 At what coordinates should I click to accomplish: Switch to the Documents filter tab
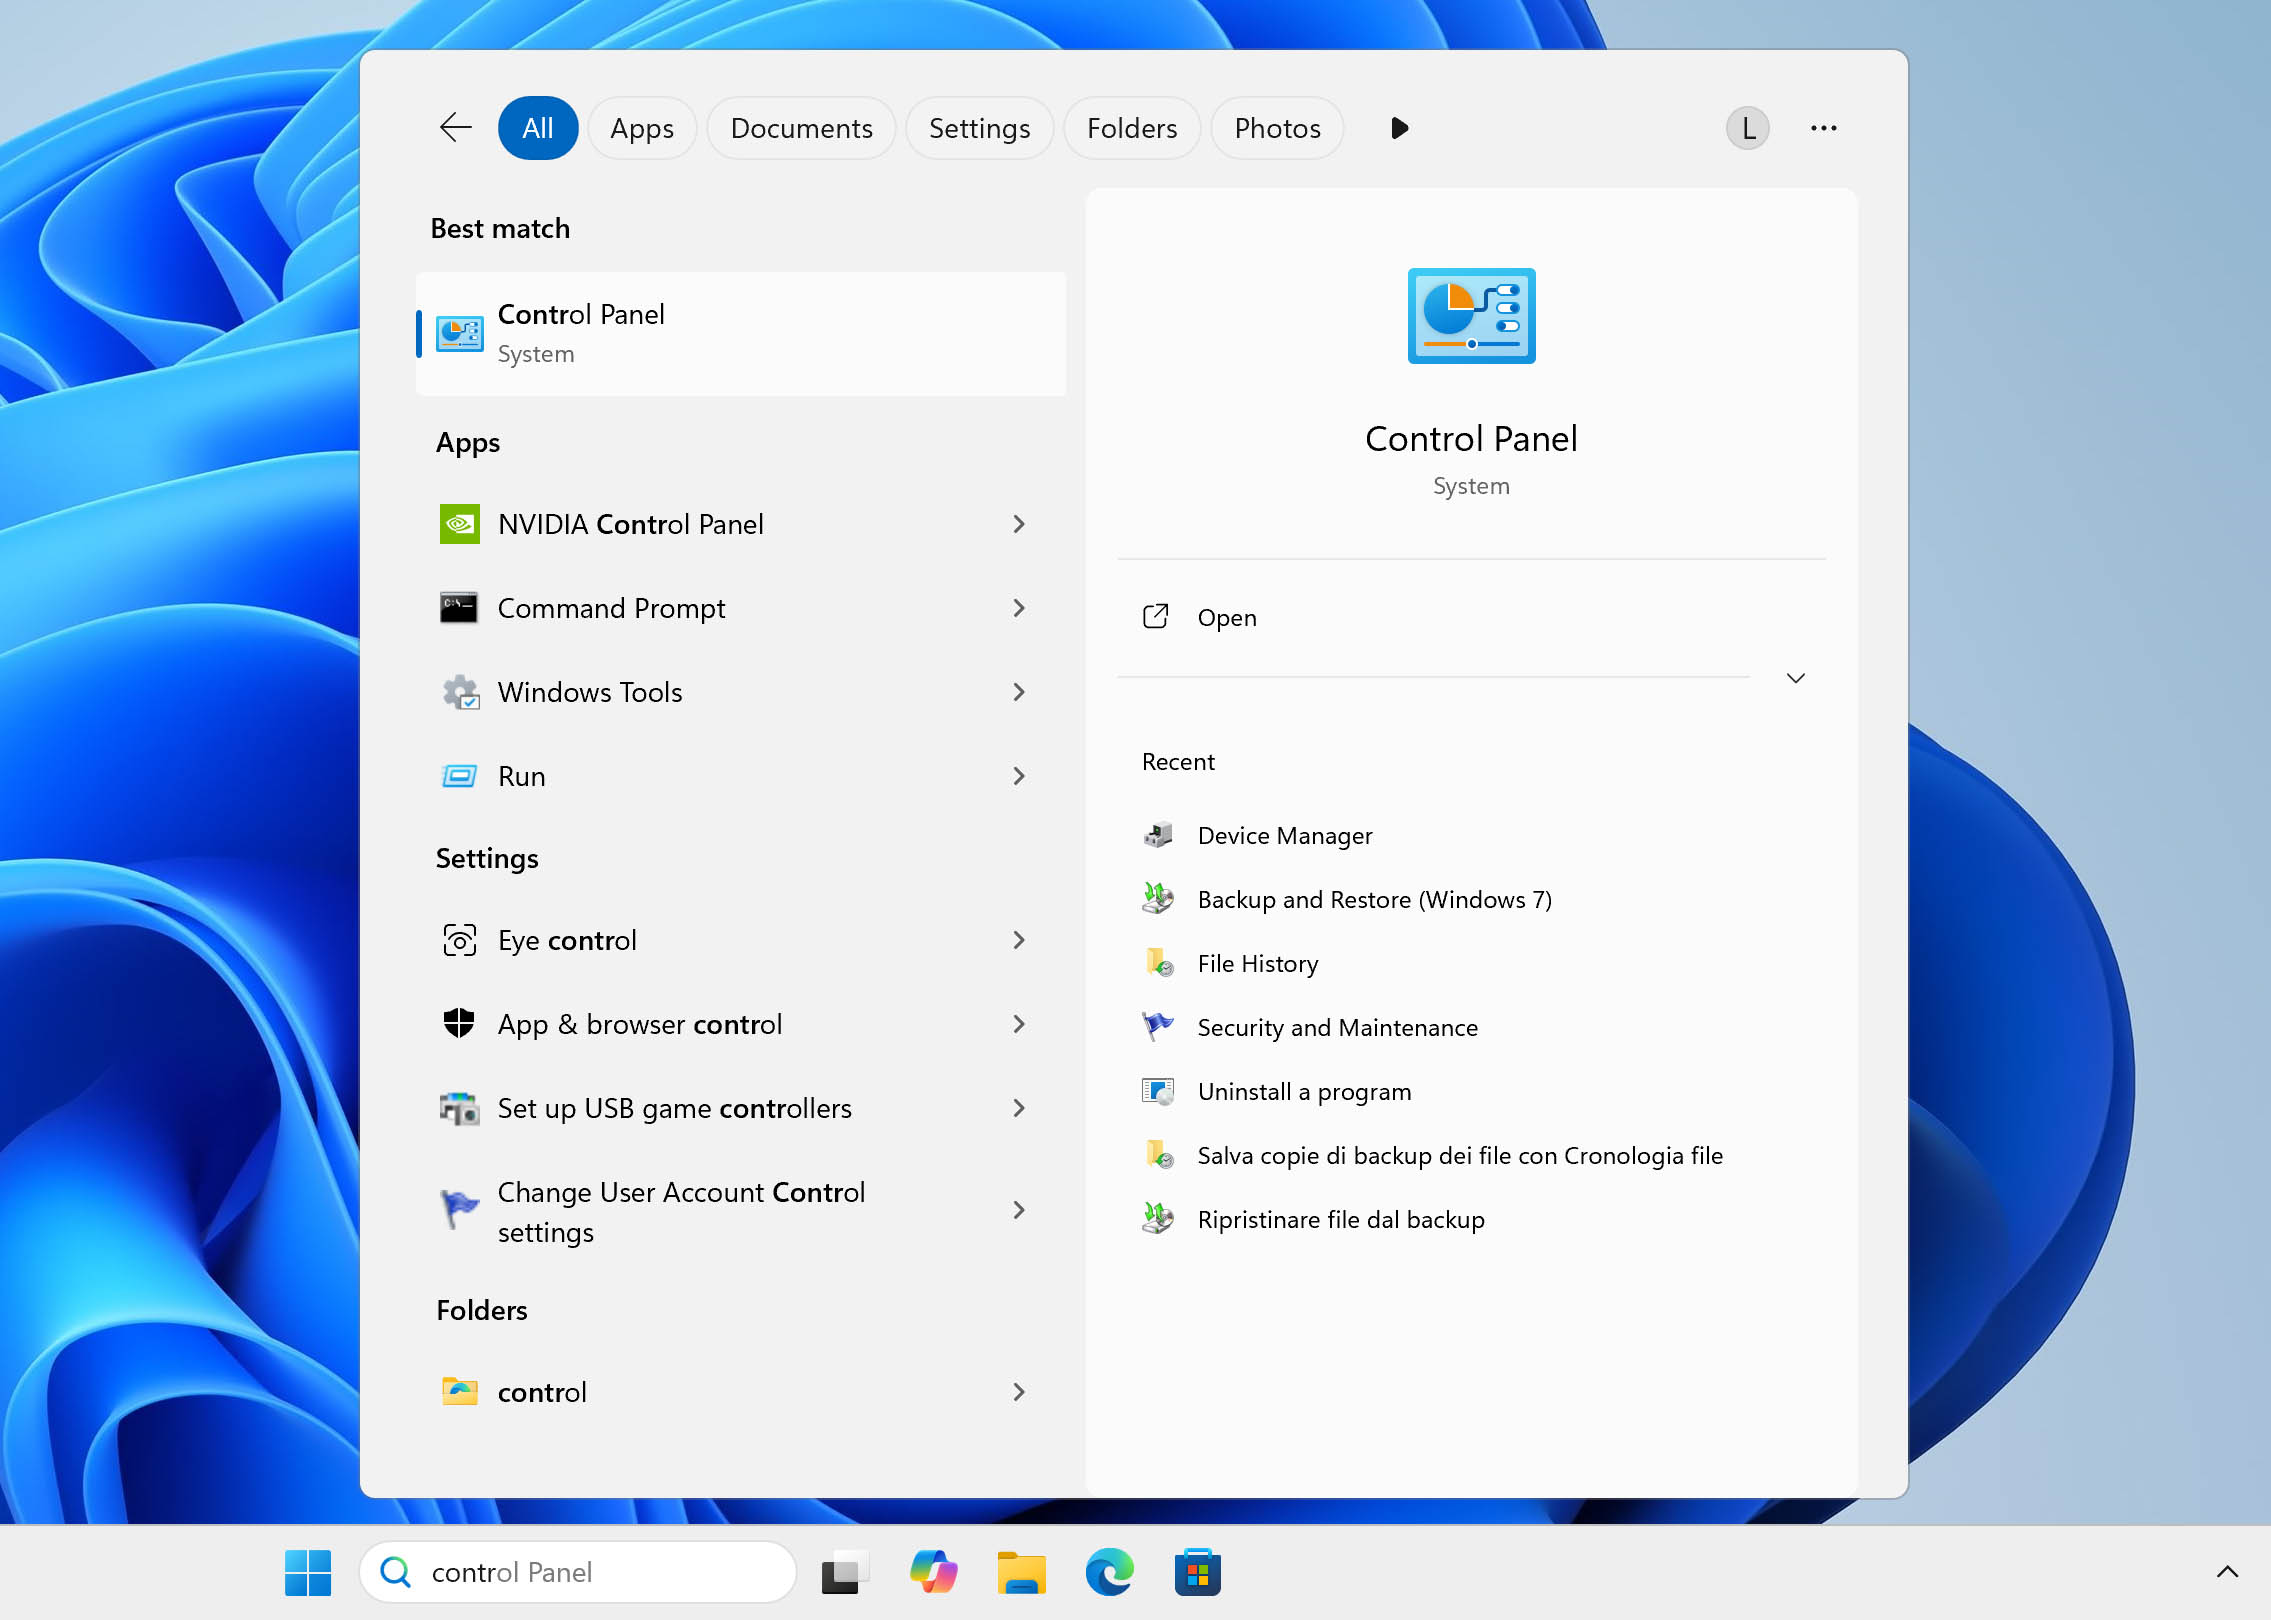click(x=801, y=128)
